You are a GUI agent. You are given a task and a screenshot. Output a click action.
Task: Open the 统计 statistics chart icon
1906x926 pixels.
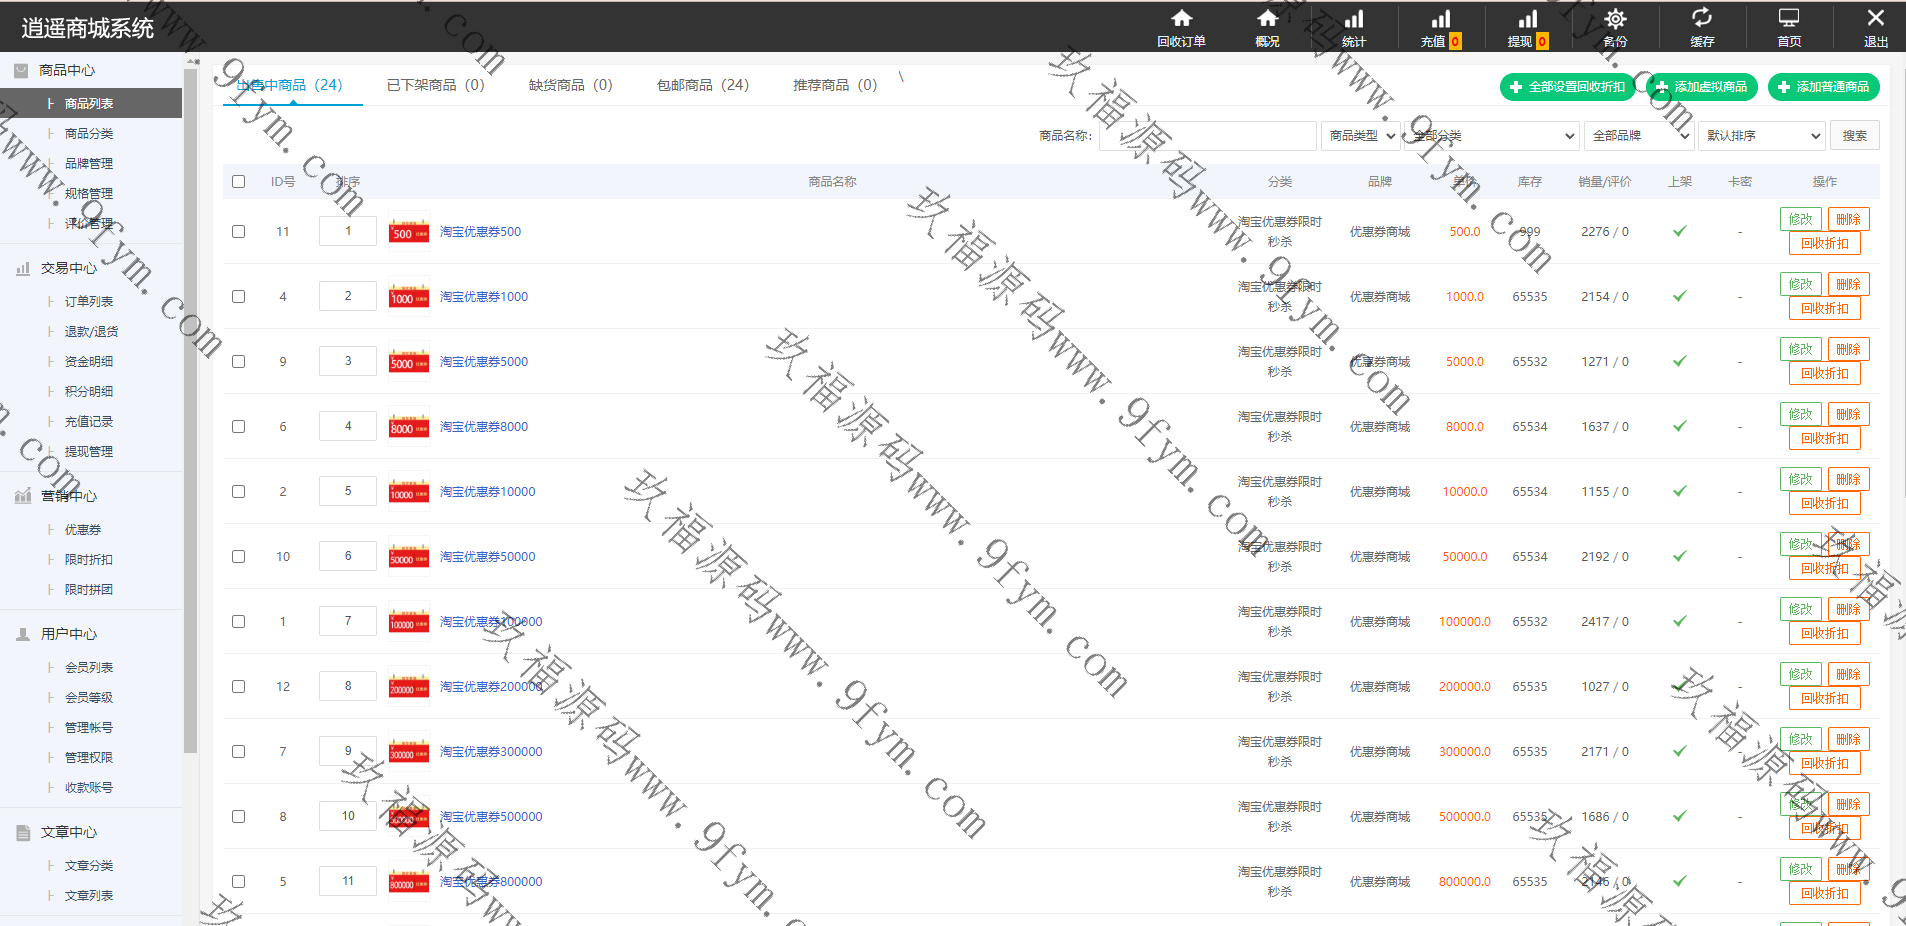pos(1353,19)
